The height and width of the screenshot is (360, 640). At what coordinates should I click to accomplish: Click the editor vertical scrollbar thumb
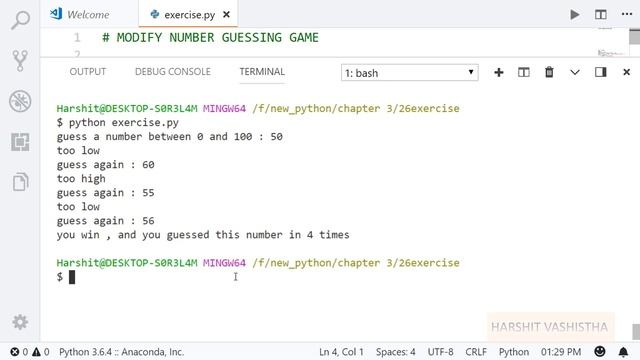coord(634,37)
